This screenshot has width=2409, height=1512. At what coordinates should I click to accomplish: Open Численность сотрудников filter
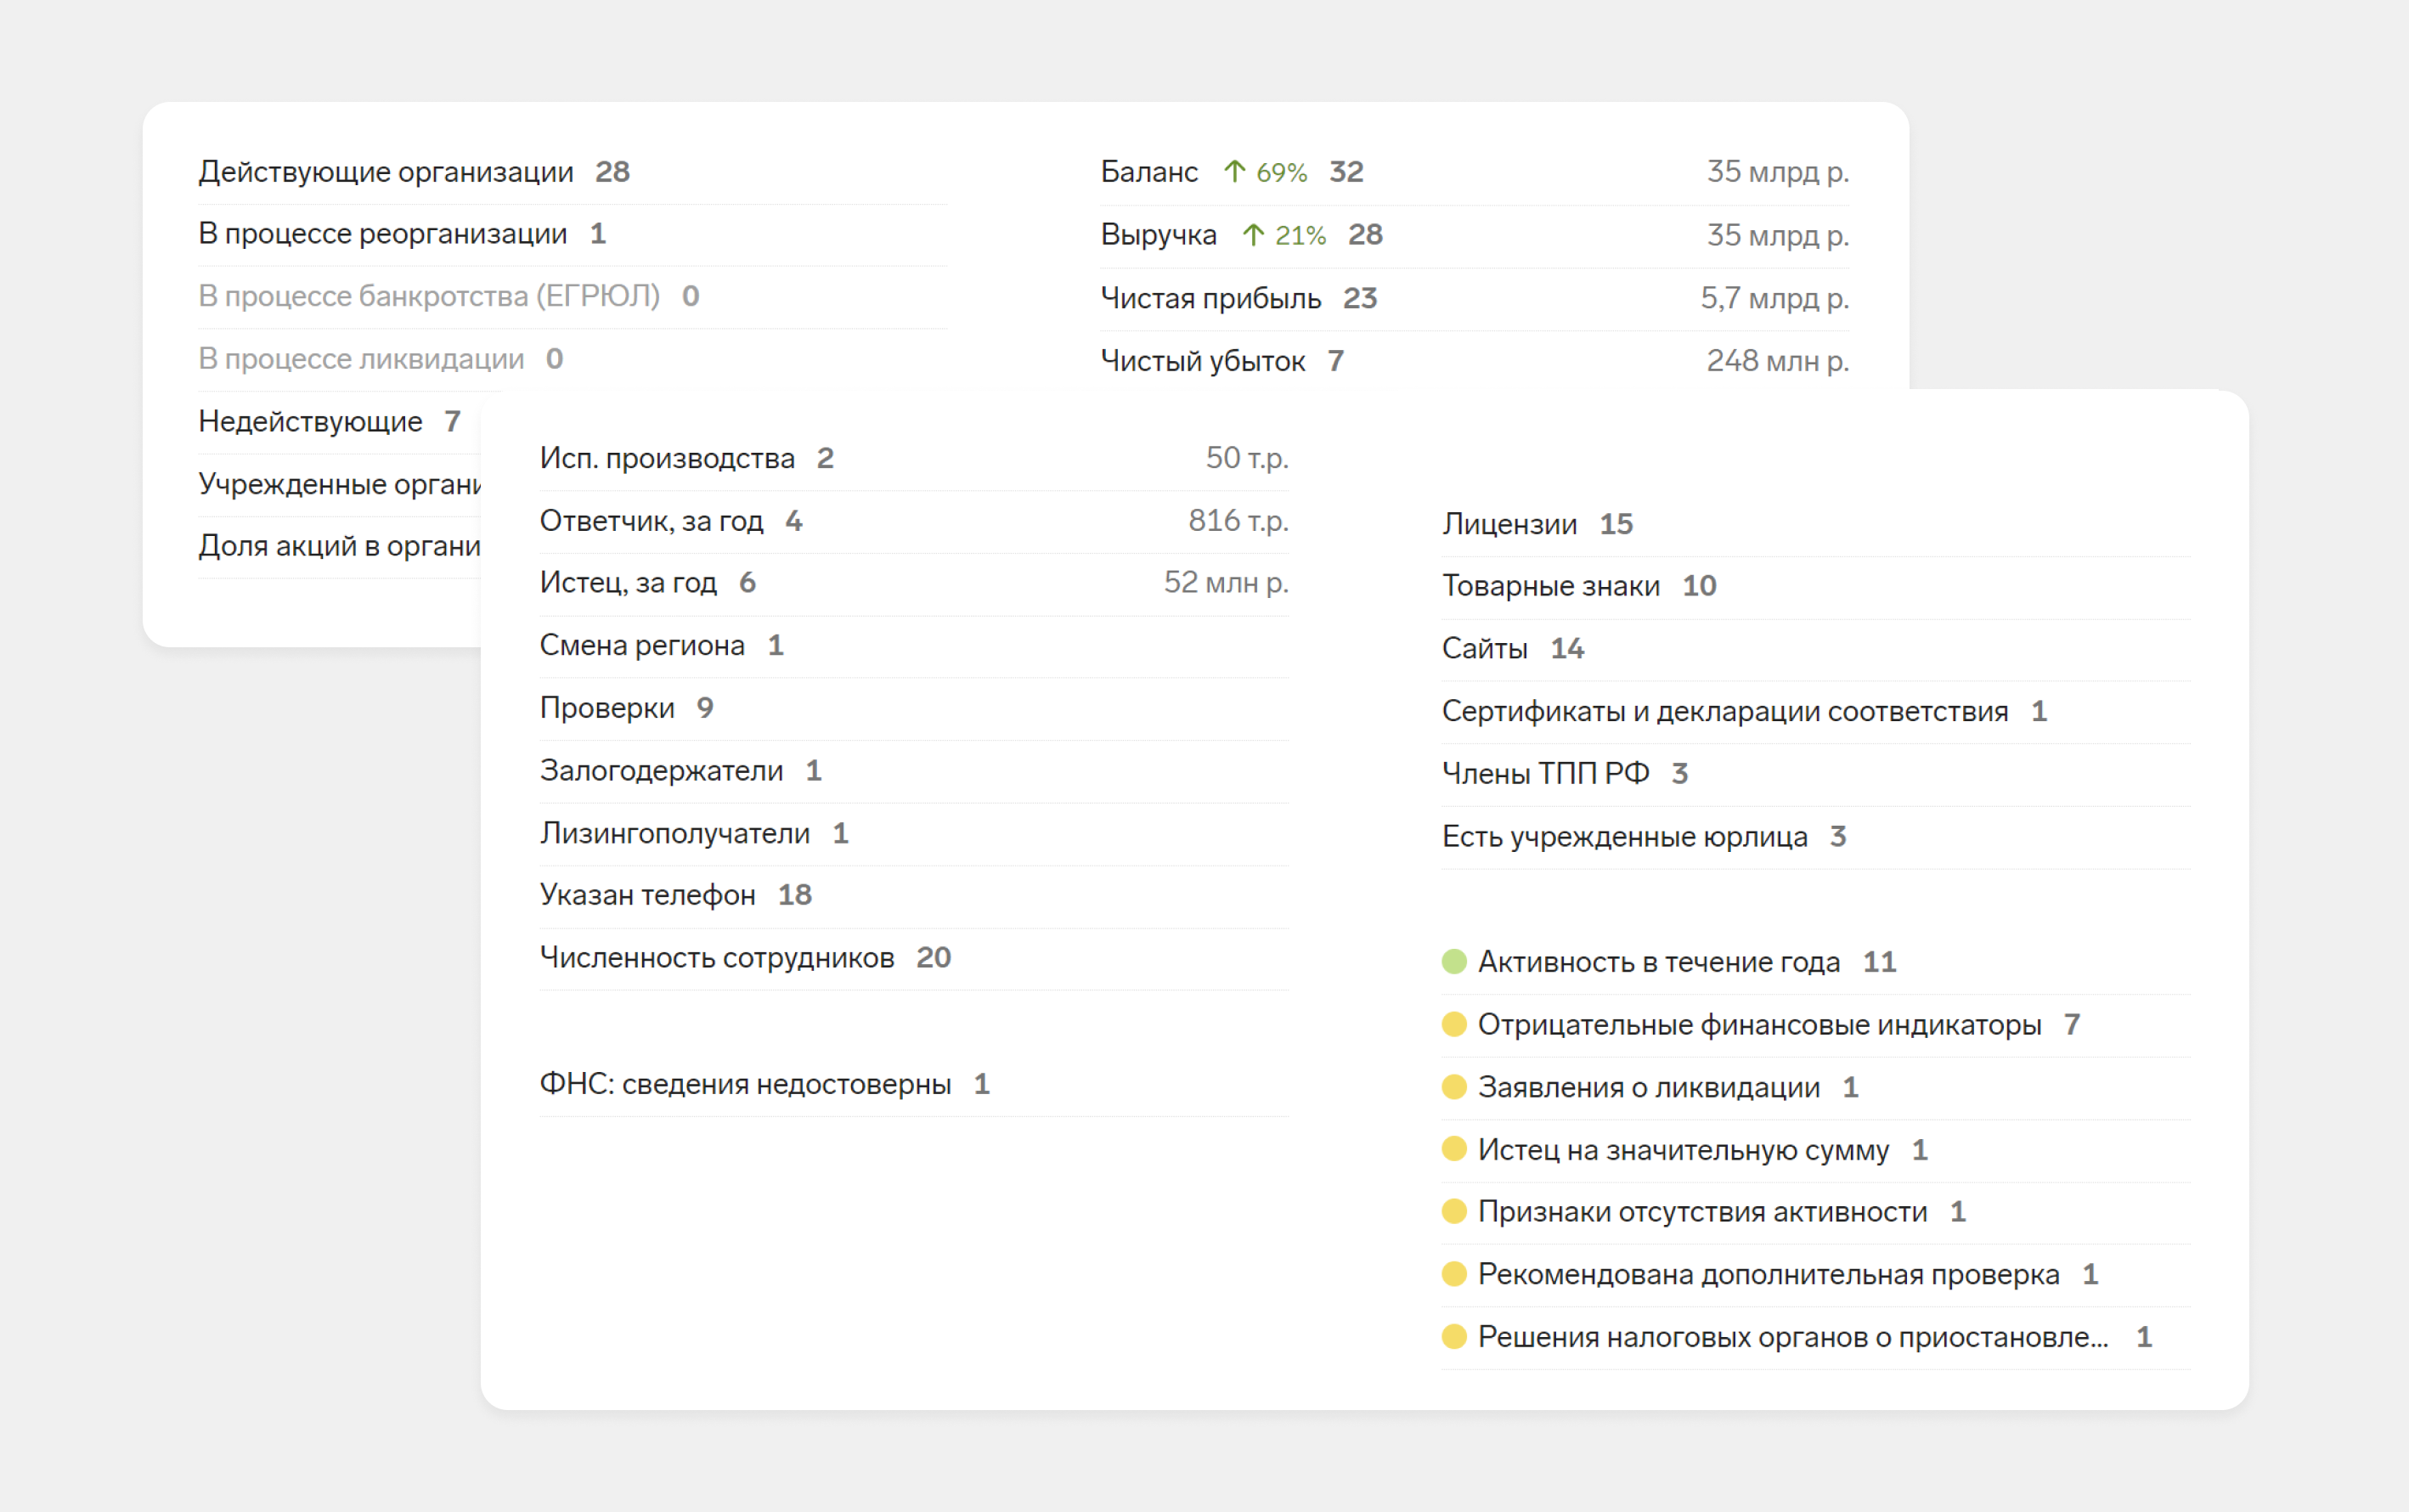click(x=914, y=958)
